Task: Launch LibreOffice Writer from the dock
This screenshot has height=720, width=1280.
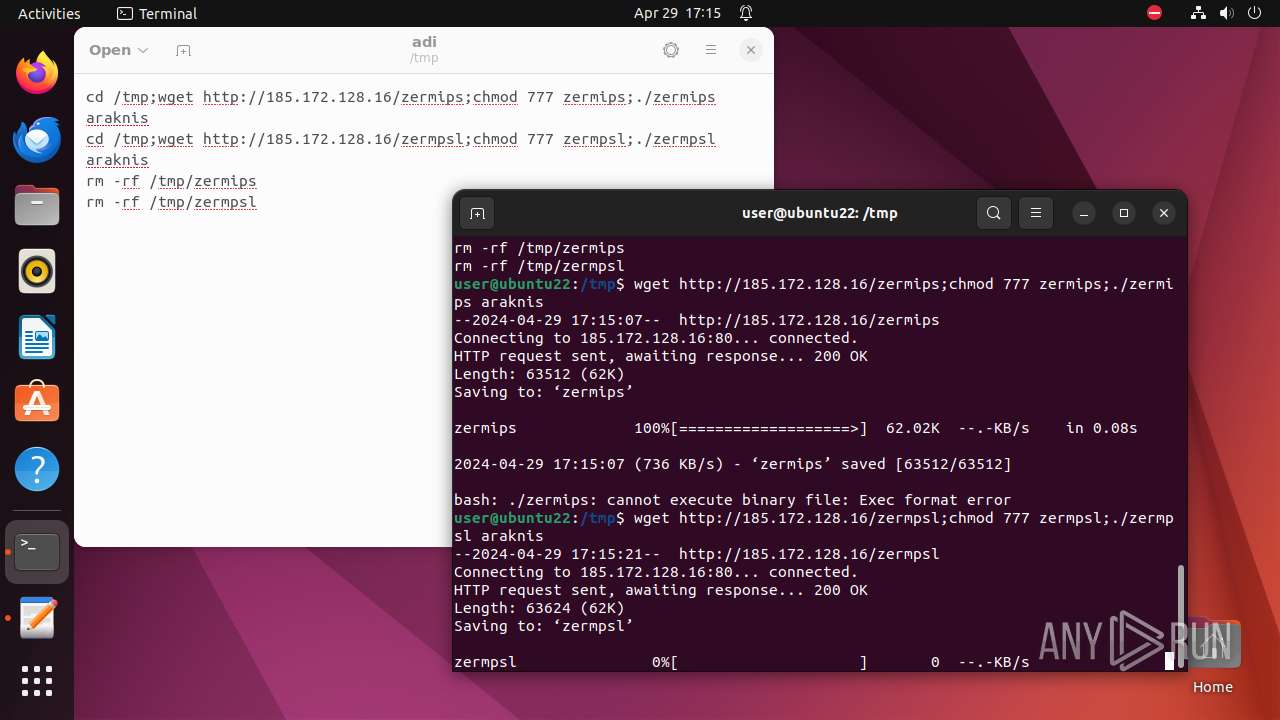Action: (37, 337)
